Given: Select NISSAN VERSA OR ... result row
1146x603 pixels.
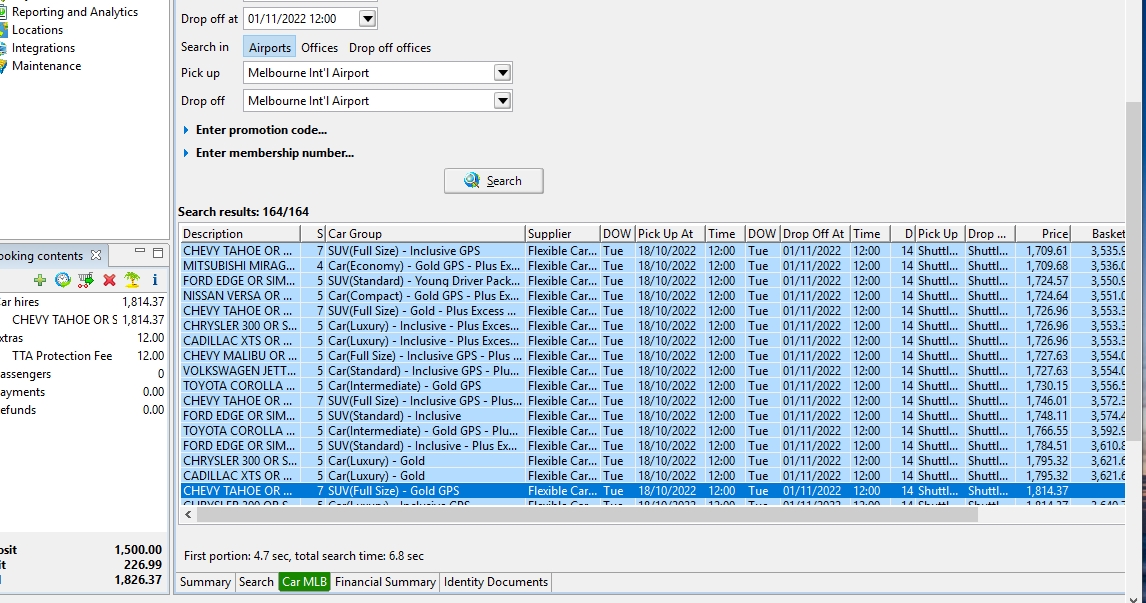Looking at the screenshot, I should (653, 296).
